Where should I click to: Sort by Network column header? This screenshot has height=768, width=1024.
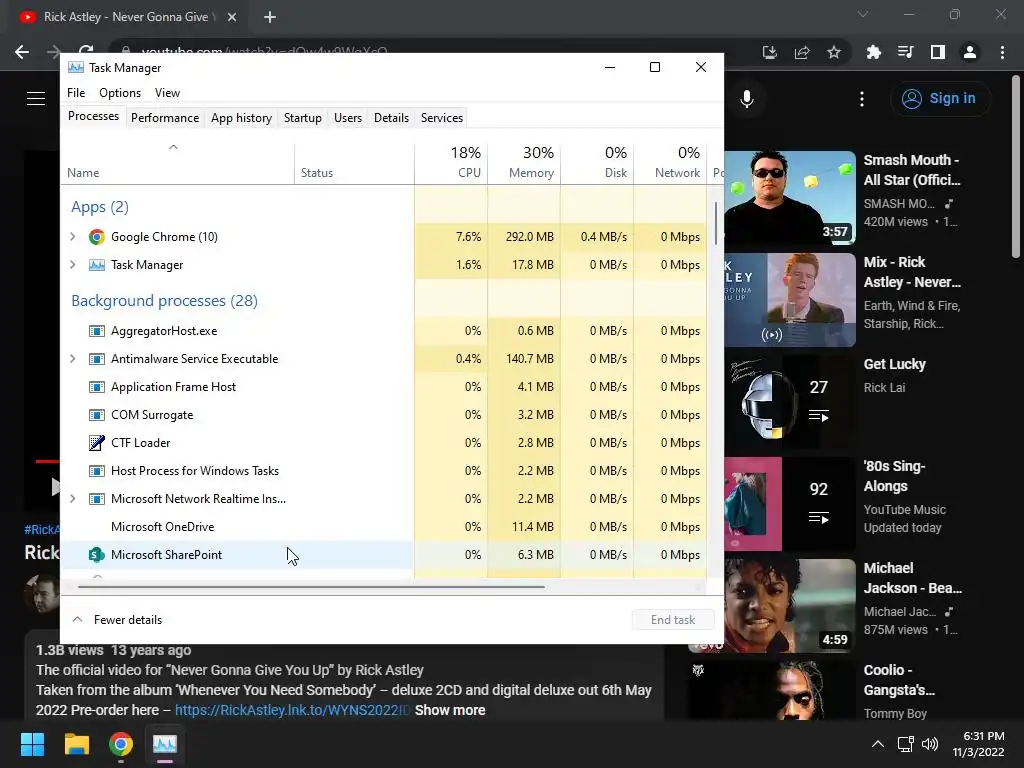tap(670, 162)
